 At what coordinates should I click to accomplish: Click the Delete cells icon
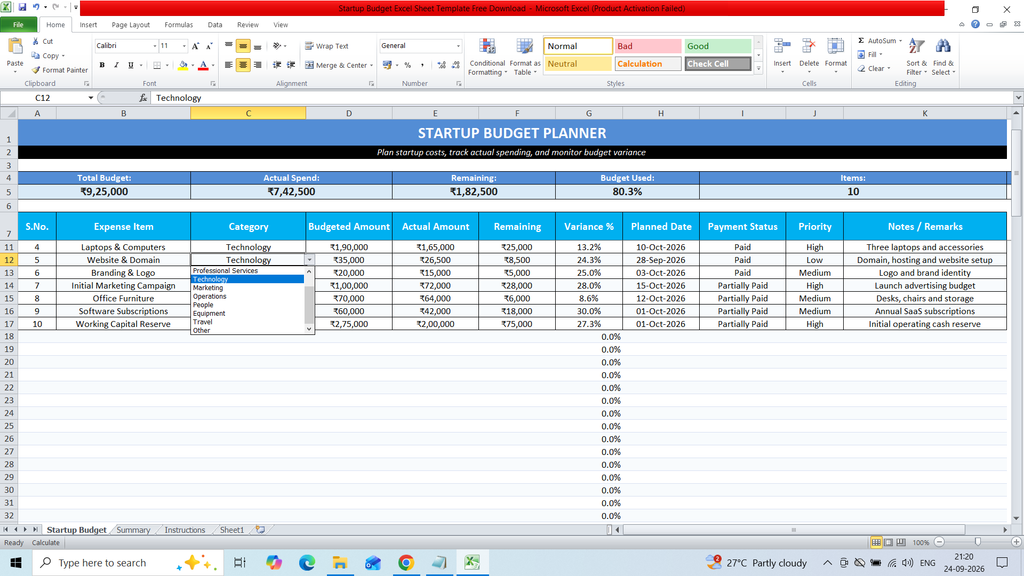tap(808, 47)
